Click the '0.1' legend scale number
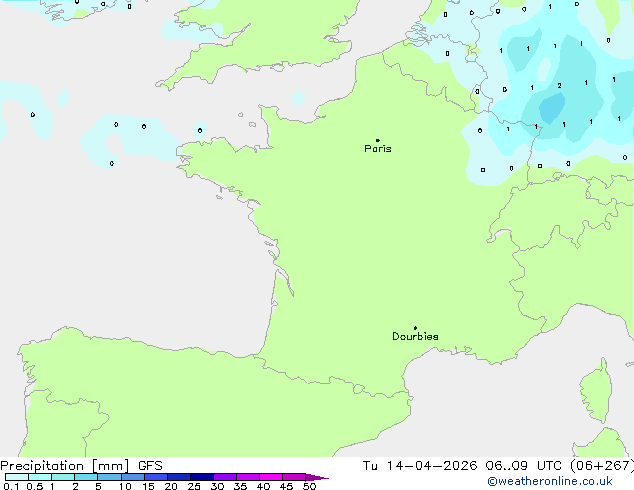Image resolution: width=634 pixels, height=490 pixels. point(11,486)
